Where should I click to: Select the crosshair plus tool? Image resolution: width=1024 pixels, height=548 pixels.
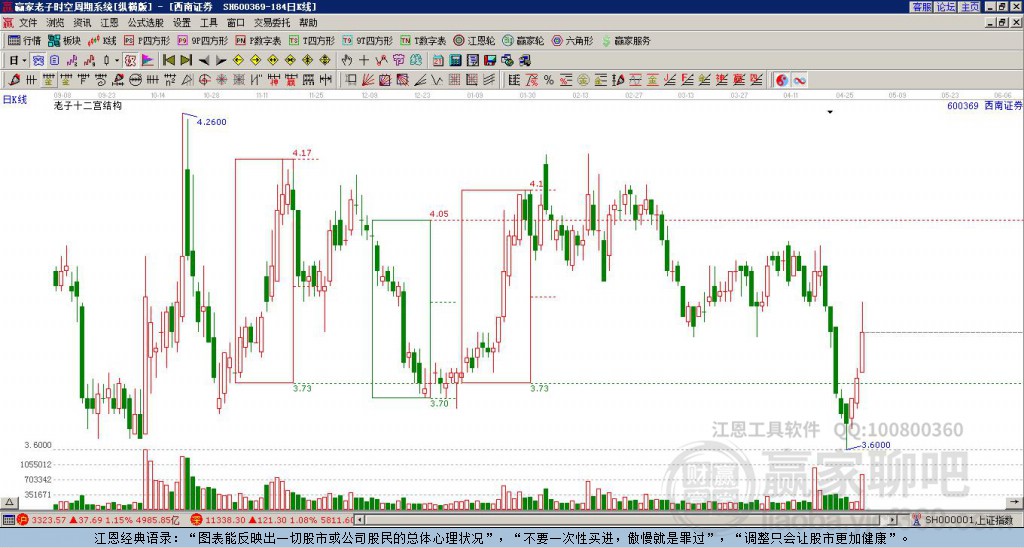click(364, 60)
